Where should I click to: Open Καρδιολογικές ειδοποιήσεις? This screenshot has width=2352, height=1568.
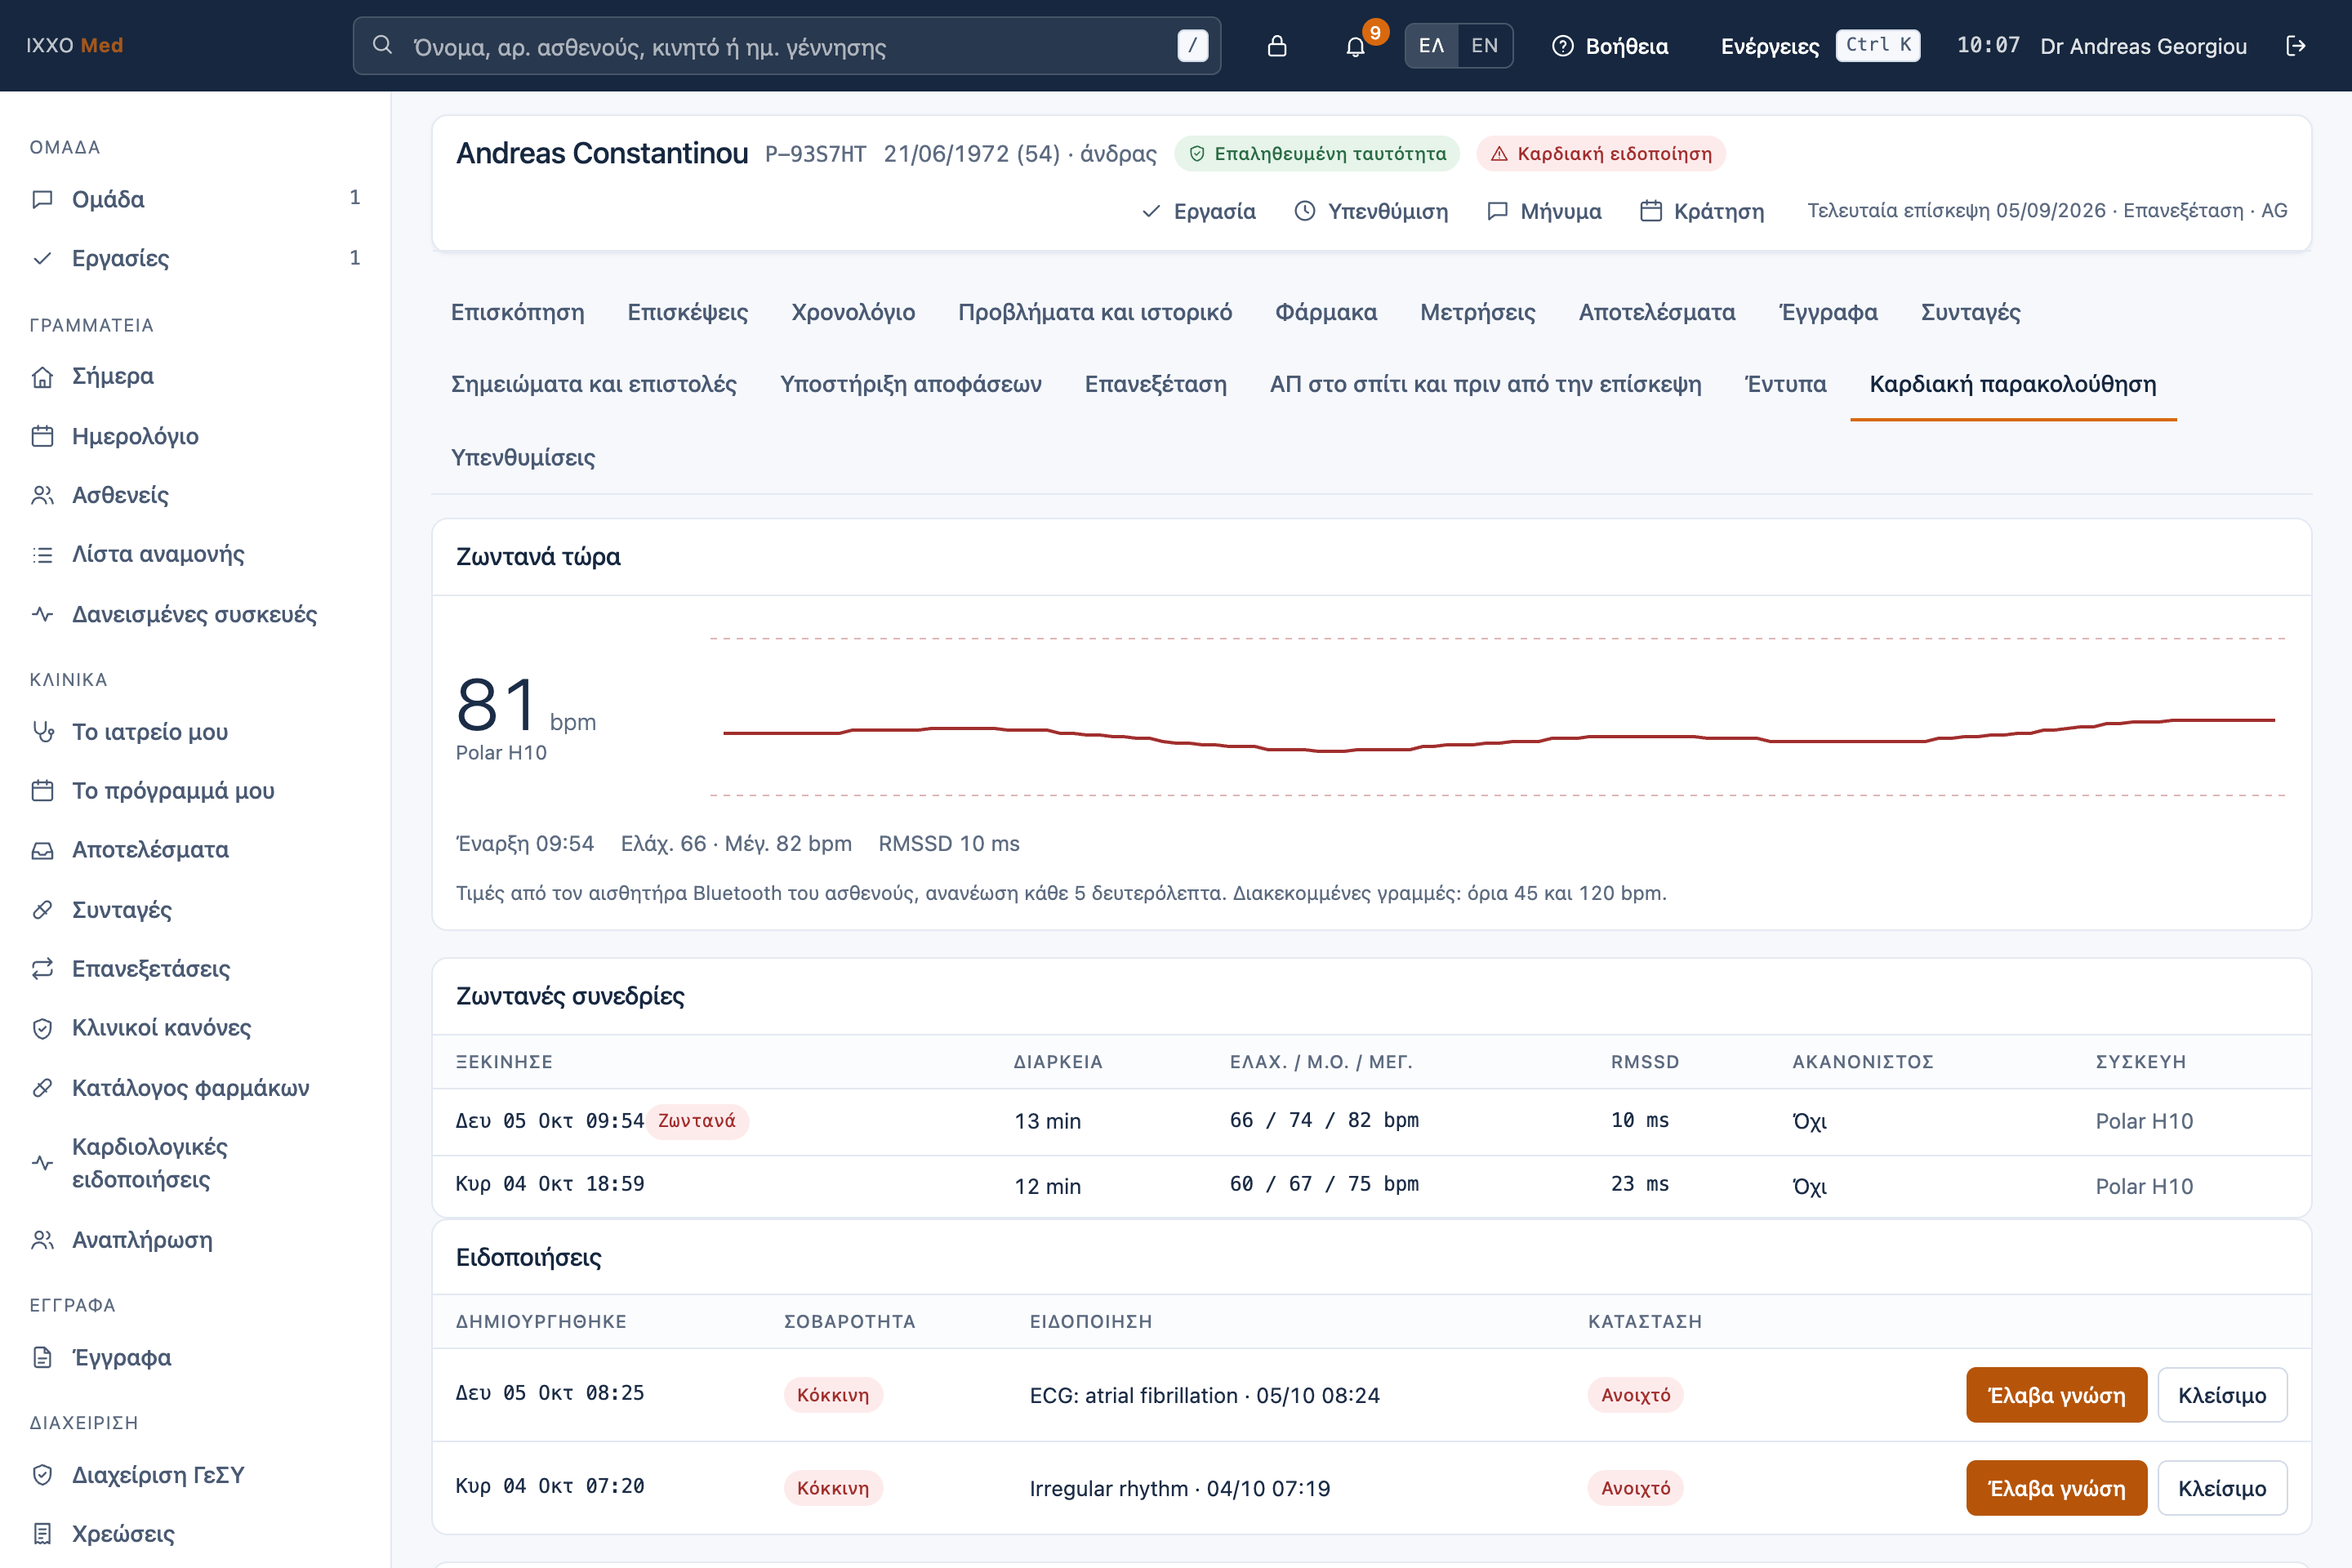click(x=195, y=1163)
